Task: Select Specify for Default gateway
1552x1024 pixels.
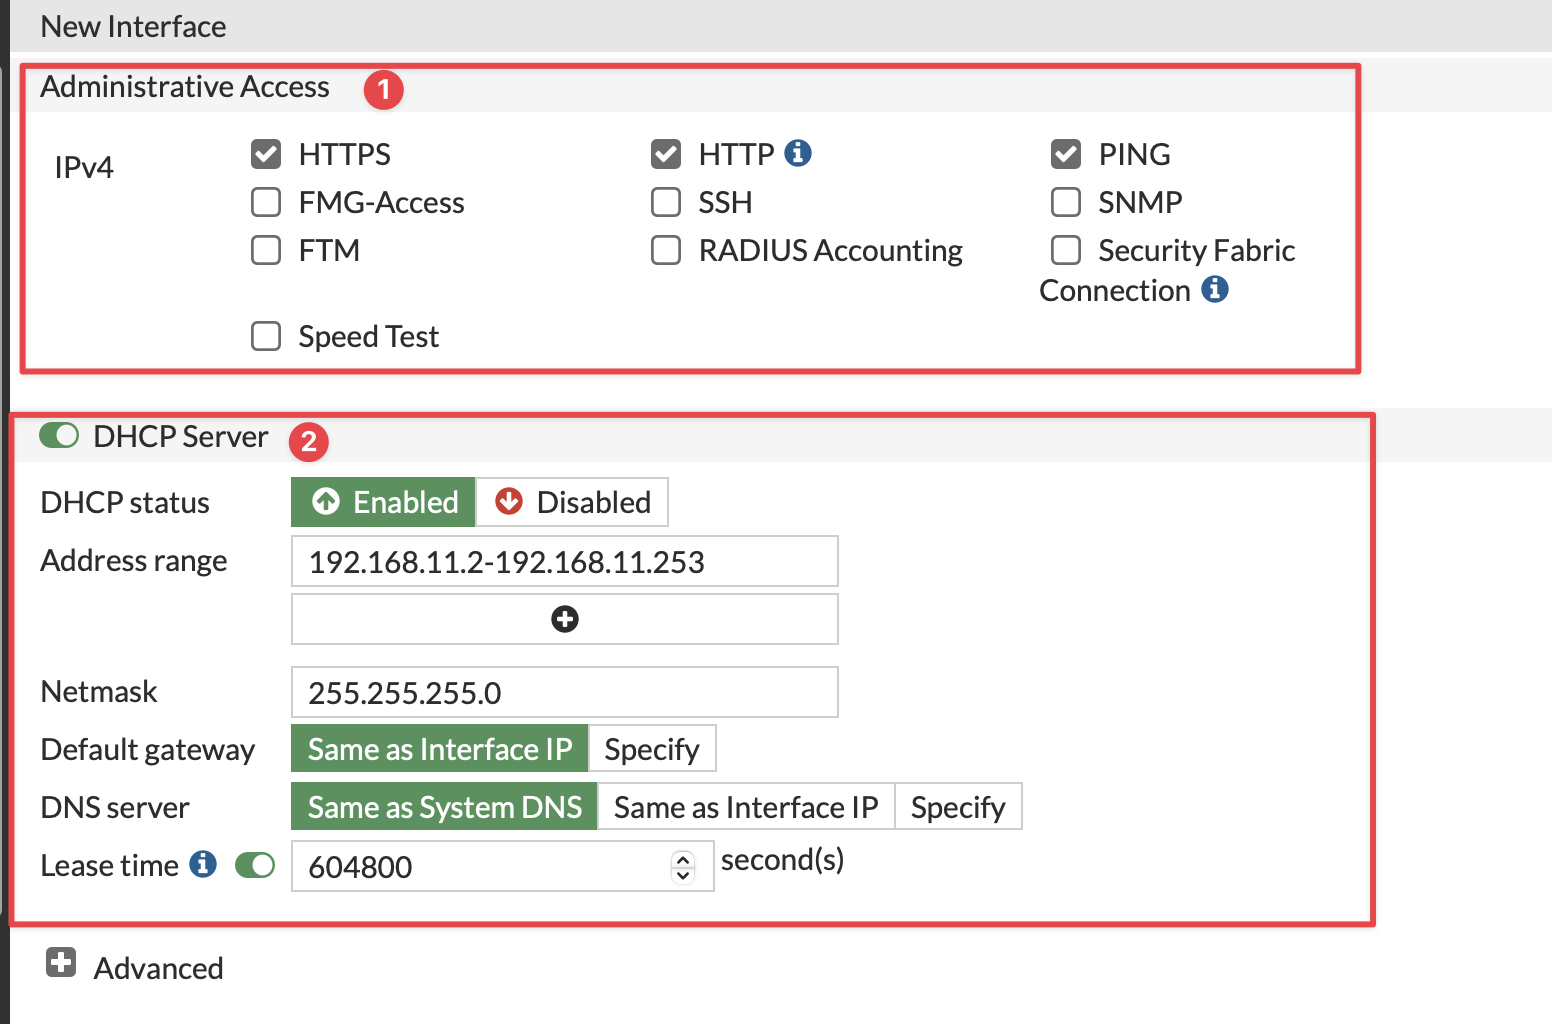Action: coord(653,749)
